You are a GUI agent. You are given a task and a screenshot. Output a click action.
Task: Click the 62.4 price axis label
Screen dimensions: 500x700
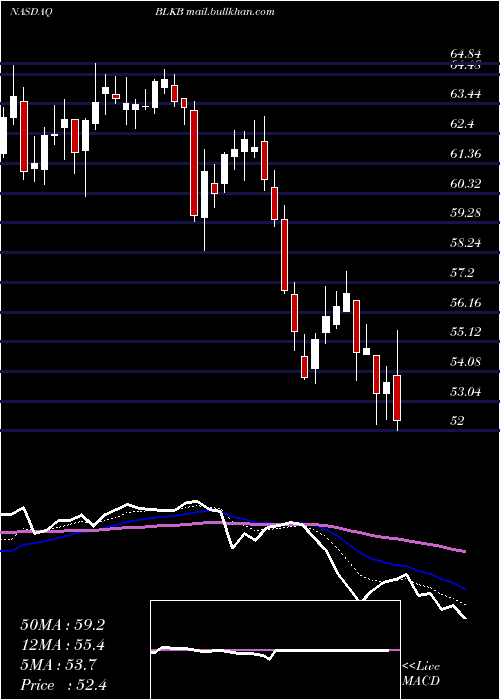tap(462, 124)
